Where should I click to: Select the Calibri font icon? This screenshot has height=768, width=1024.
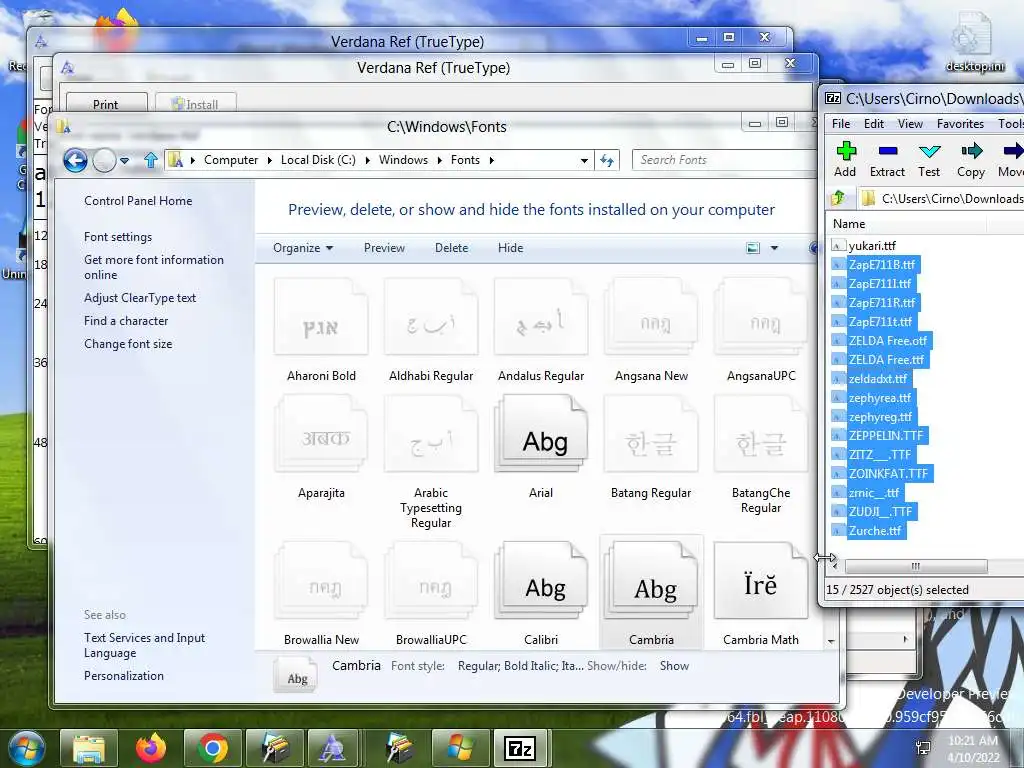click(541, 581)
